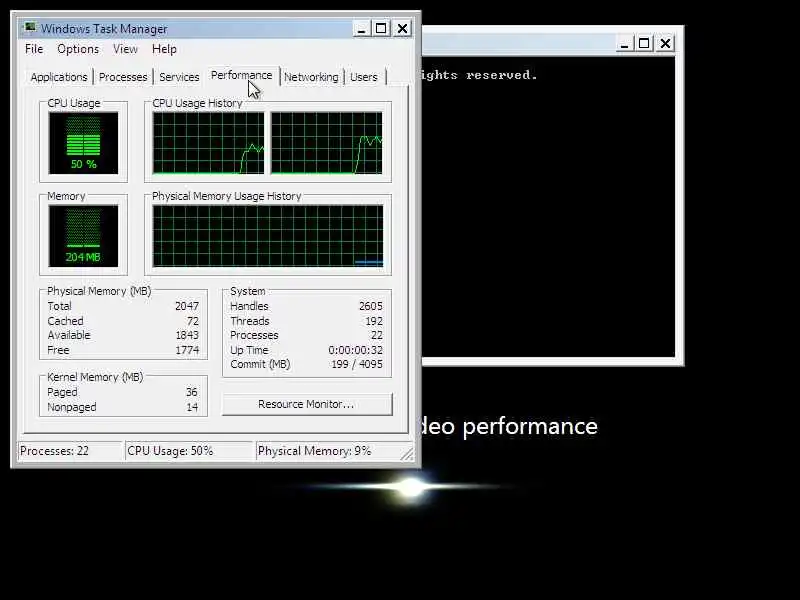Click the CPU Usage 50 % gauge
The height and width of the screenshot is (600, 800).
[83, 143]
